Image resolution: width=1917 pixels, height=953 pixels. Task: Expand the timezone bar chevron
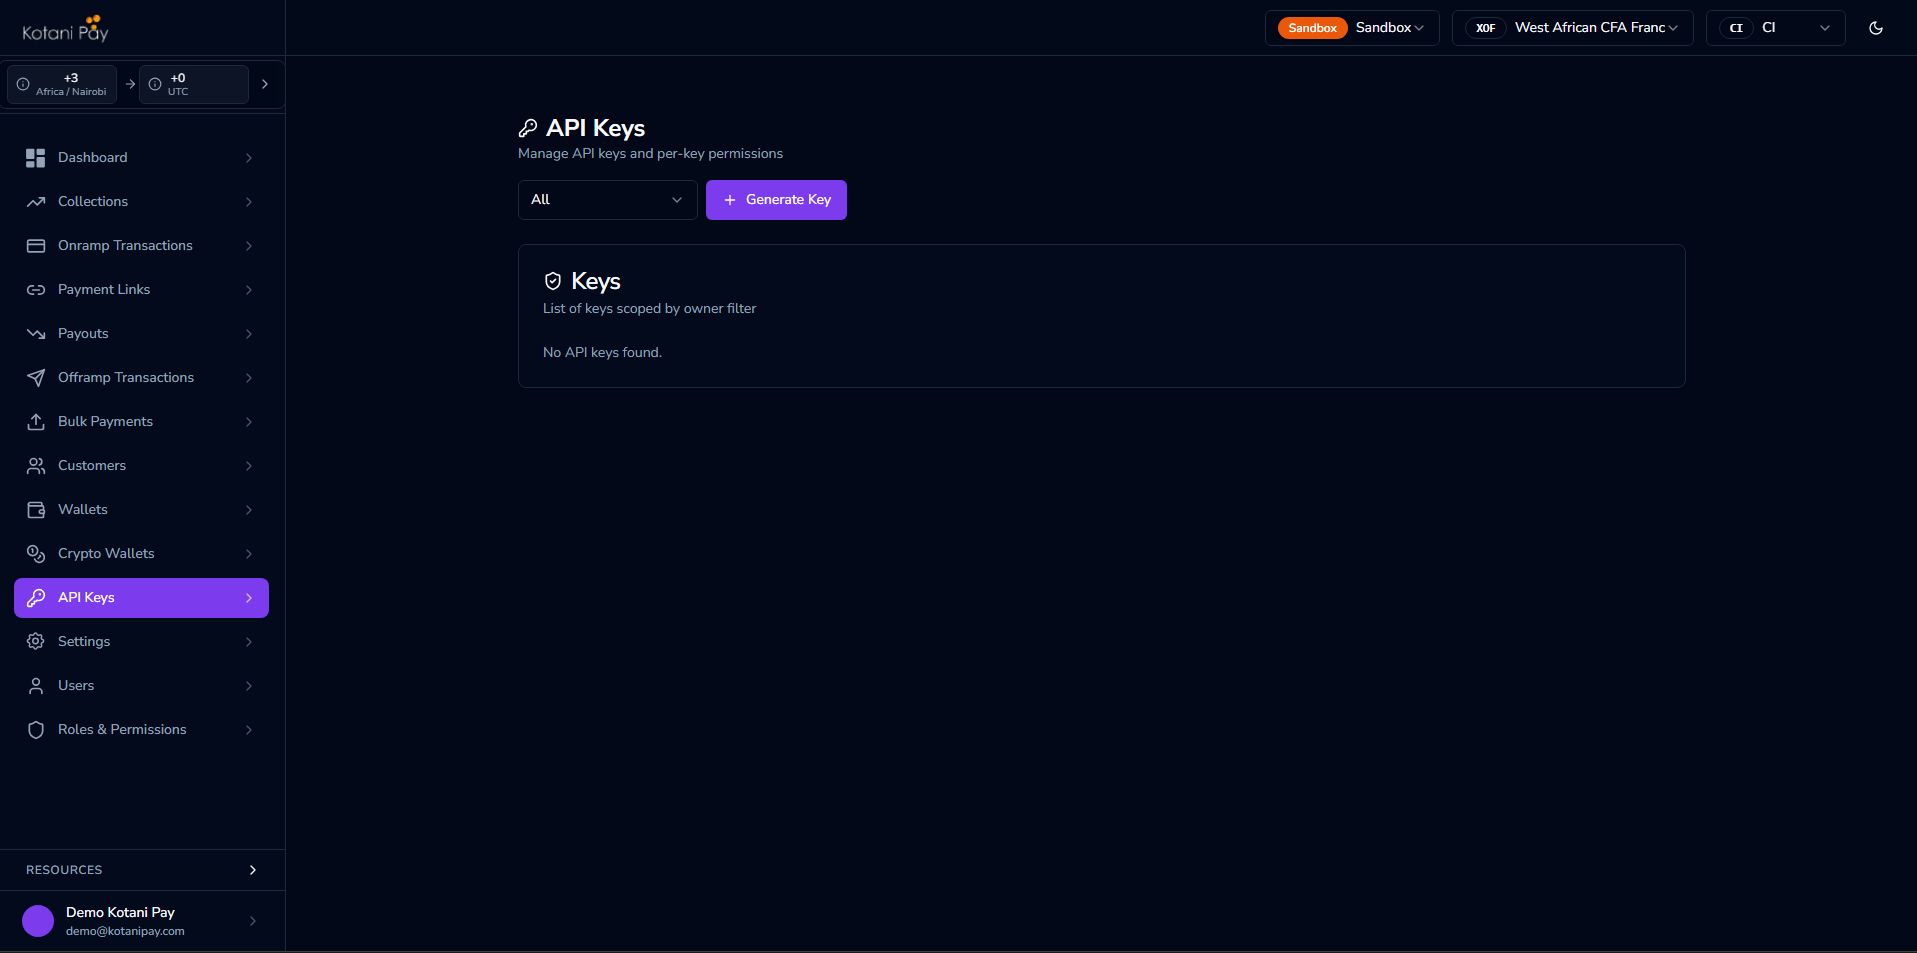click(265, 84)
